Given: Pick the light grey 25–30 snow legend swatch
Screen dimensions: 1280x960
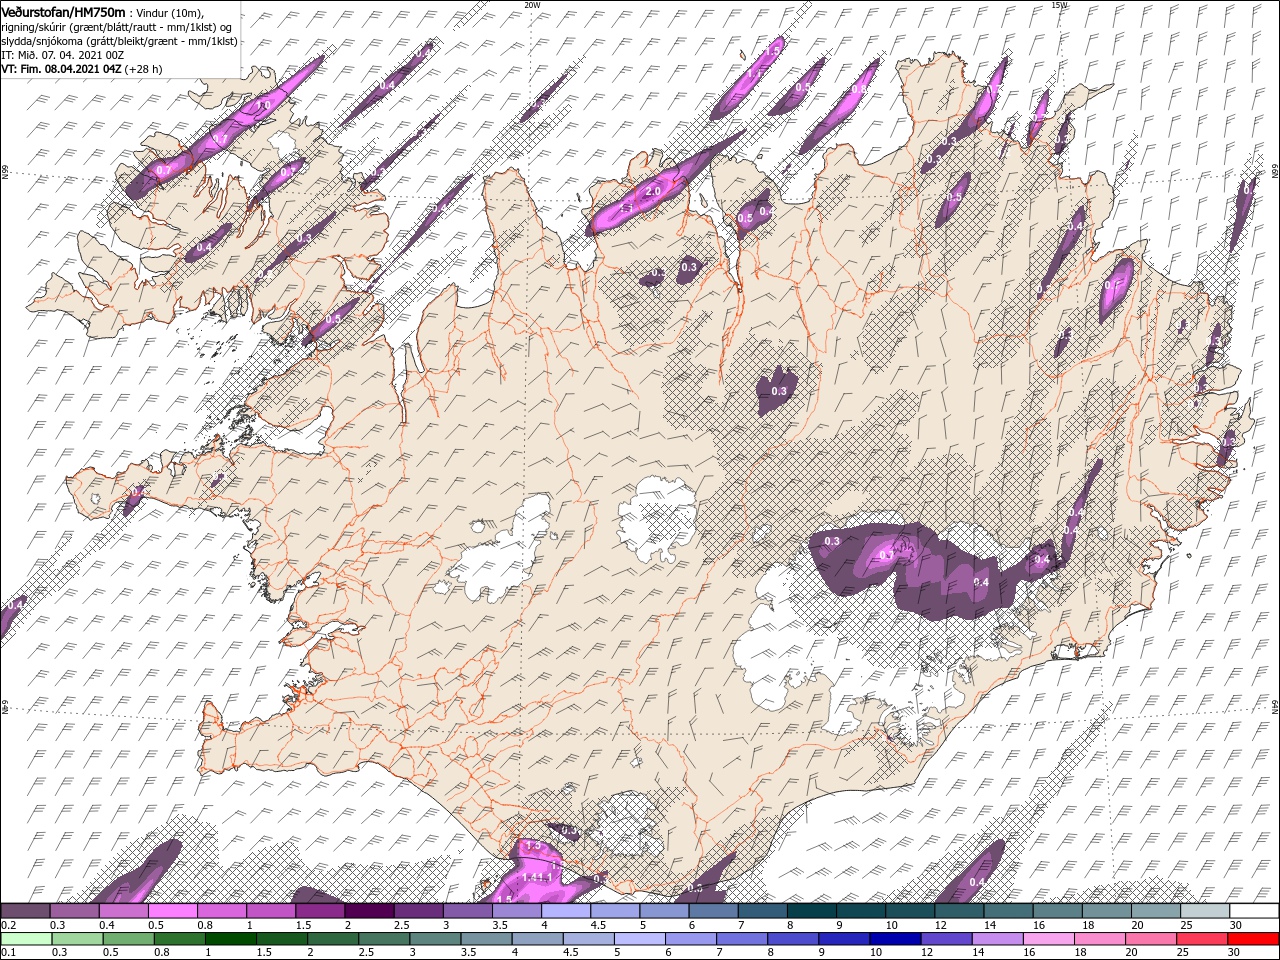Looking at the screenshot, I should tap(1204, 911).
